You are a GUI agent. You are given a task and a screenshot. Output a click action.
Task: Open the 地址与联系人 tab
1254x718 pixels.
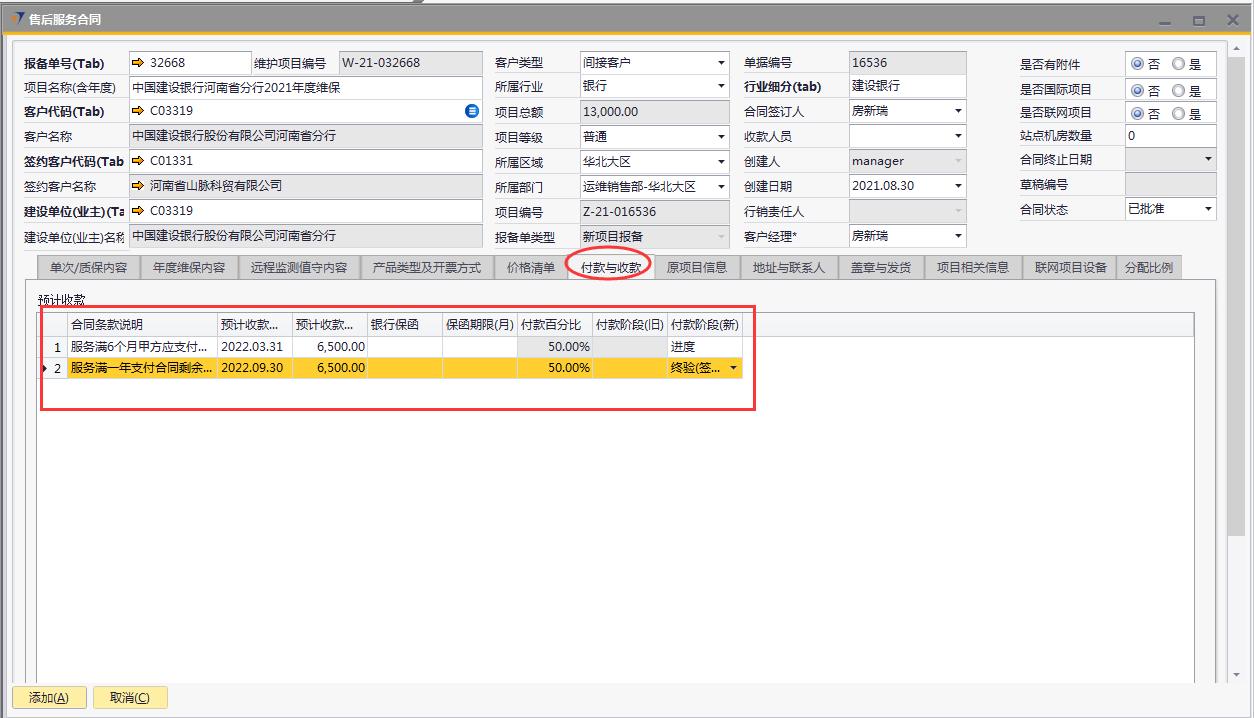[789, 268]
